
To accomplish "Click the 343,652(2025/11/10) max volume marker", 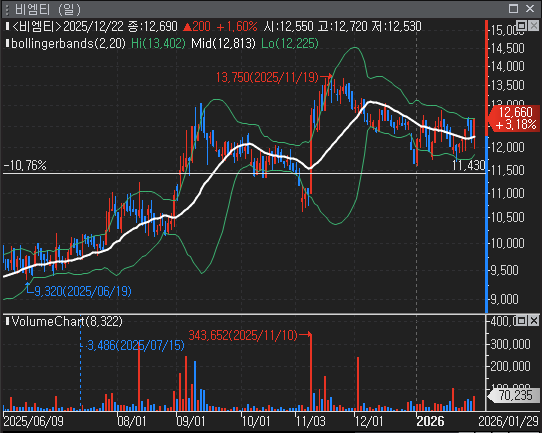I will pos(243,335).
